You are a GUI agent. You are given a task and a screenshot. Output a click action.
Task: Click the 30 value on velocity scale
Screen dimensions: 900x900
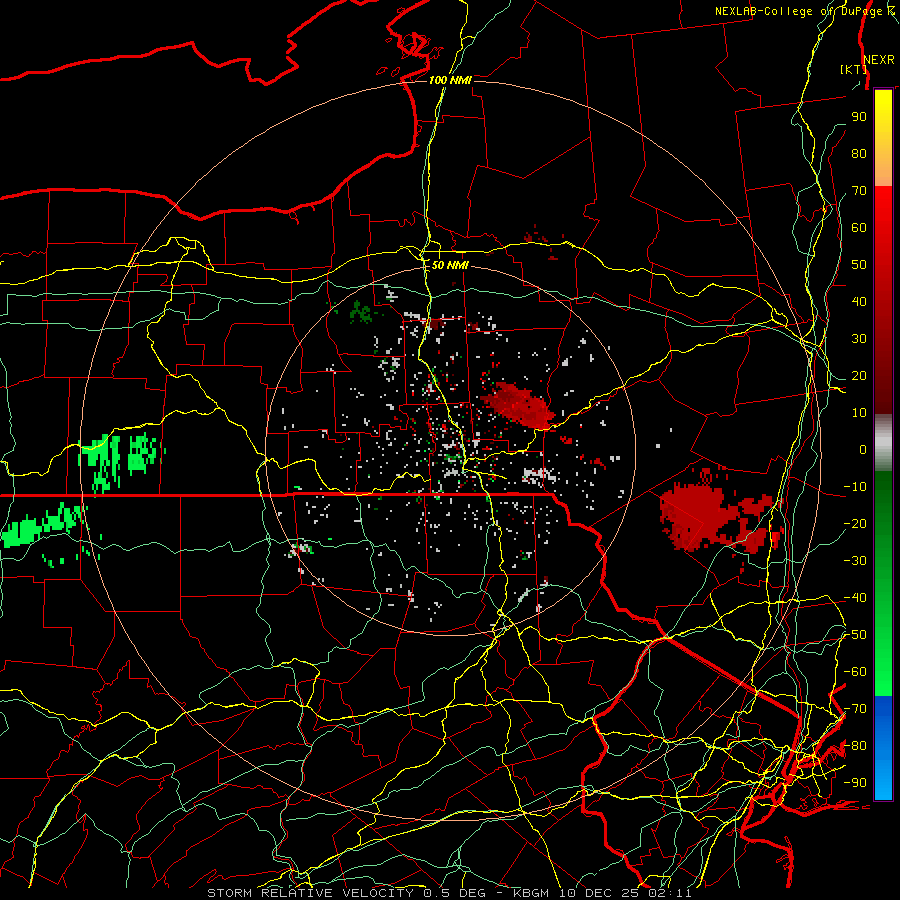(x=859, y=339)
